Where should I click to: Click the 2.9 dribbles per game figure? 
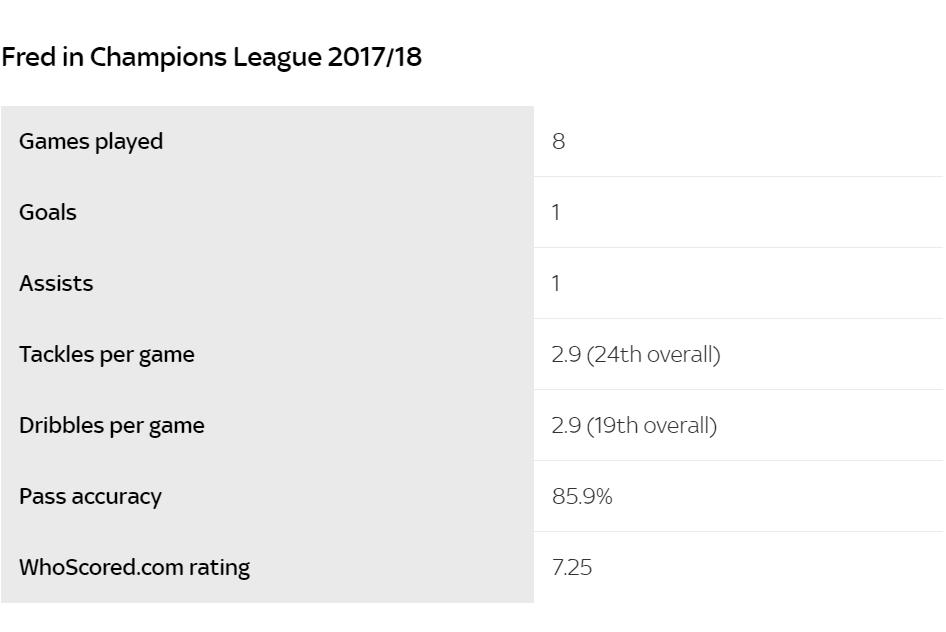pos(566,426)
